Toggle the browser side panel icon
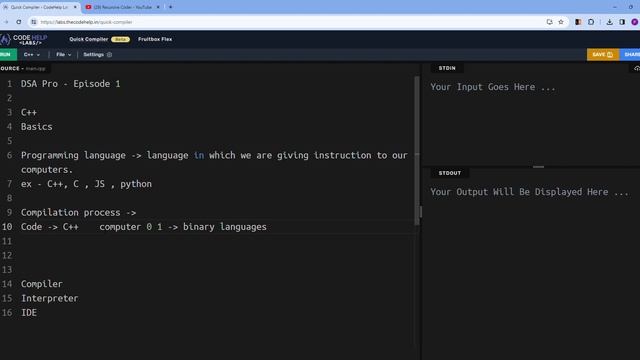640x360 pixels. [x=622, y=22]
